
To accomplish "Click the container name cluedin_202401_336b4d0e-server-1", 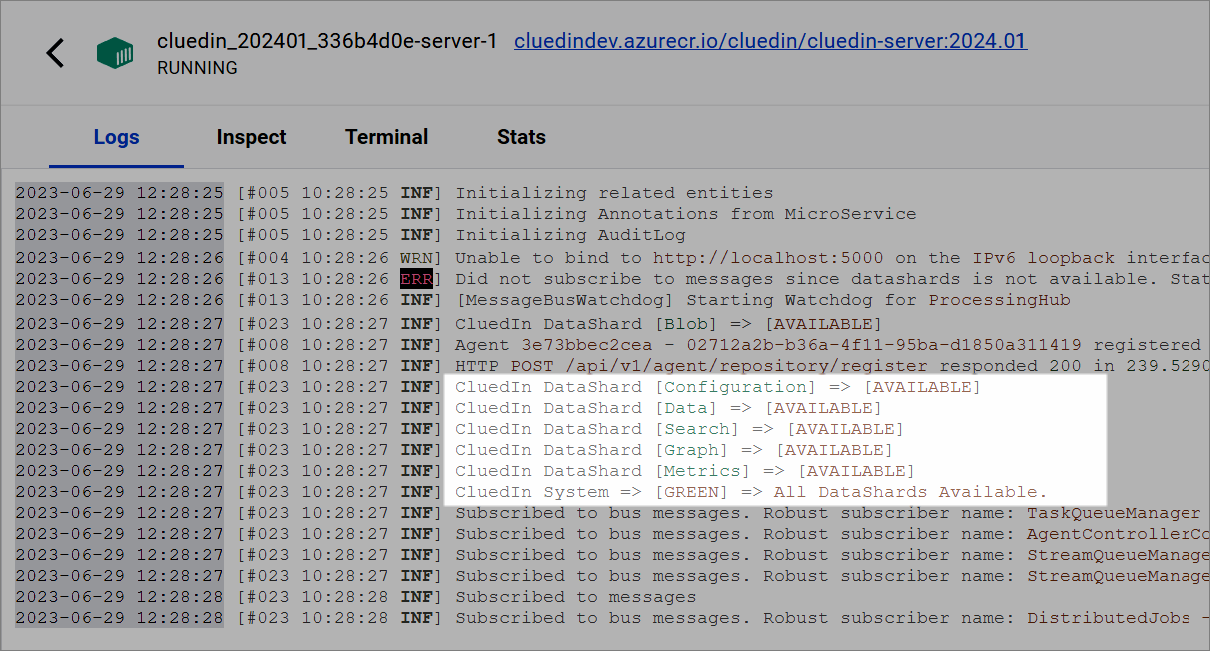I will (327, 41).
